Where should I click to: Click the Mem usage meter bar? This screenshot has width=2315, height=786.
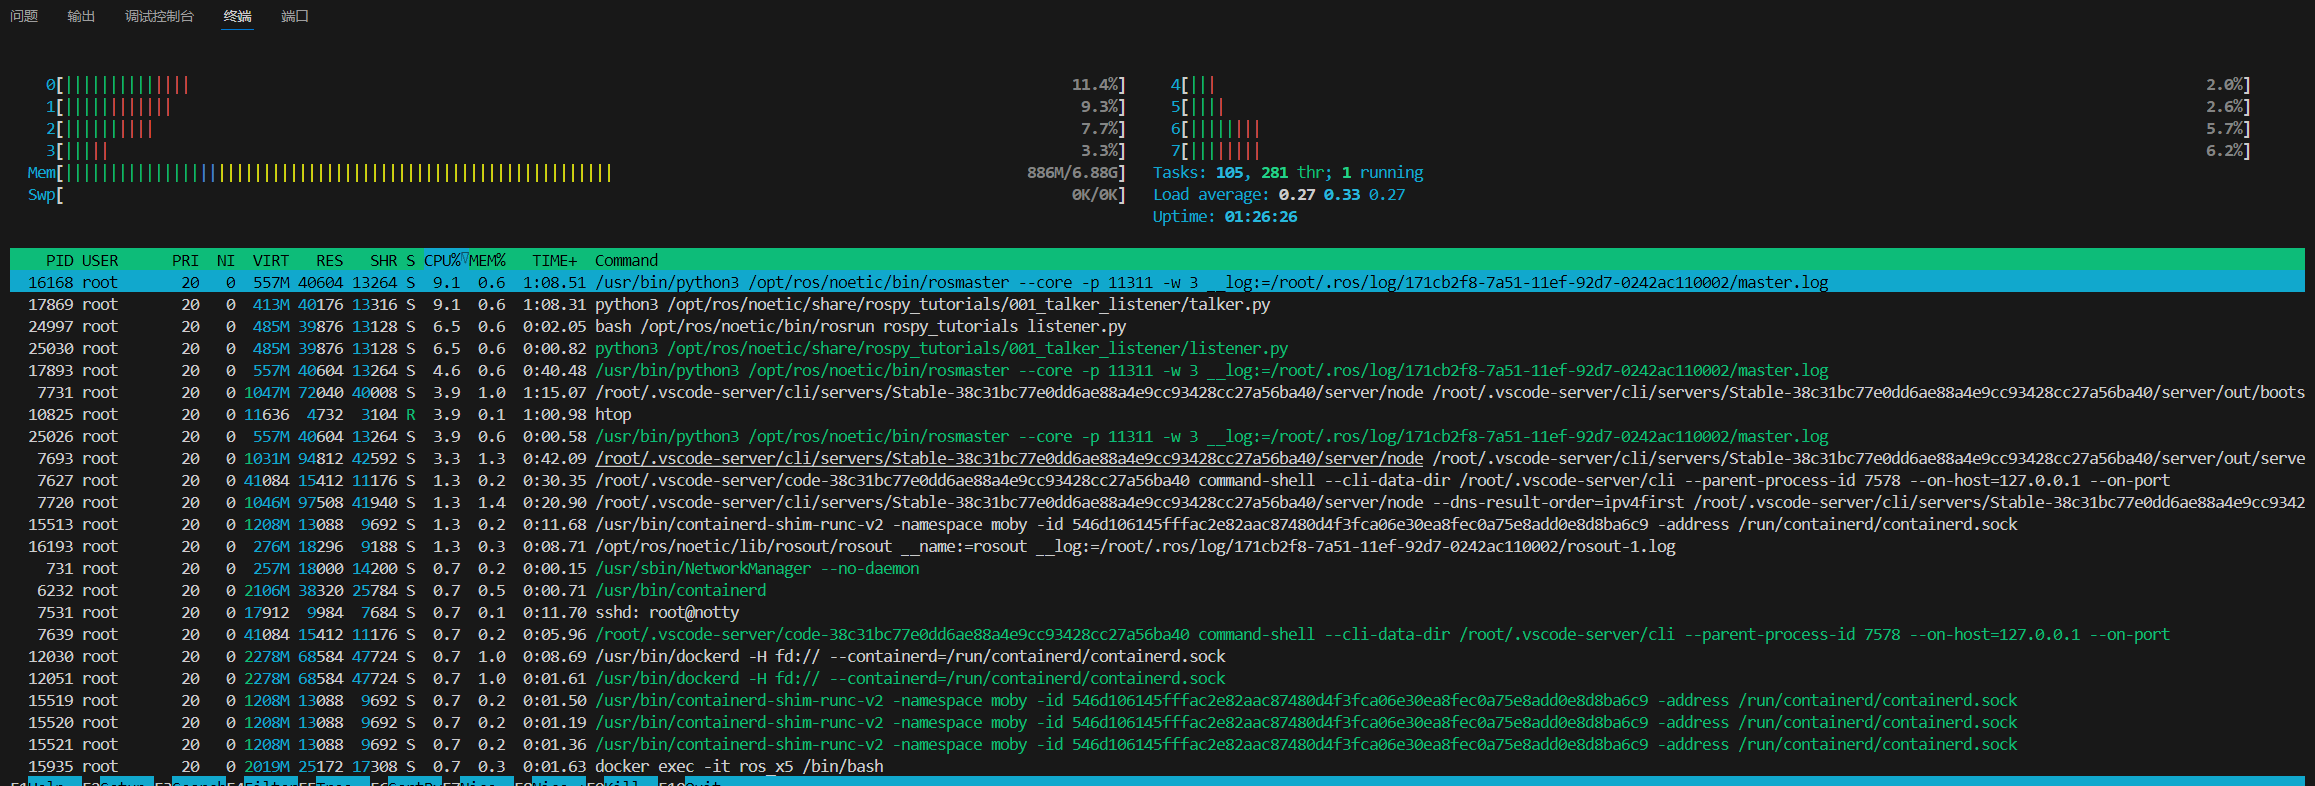point(338,173)
